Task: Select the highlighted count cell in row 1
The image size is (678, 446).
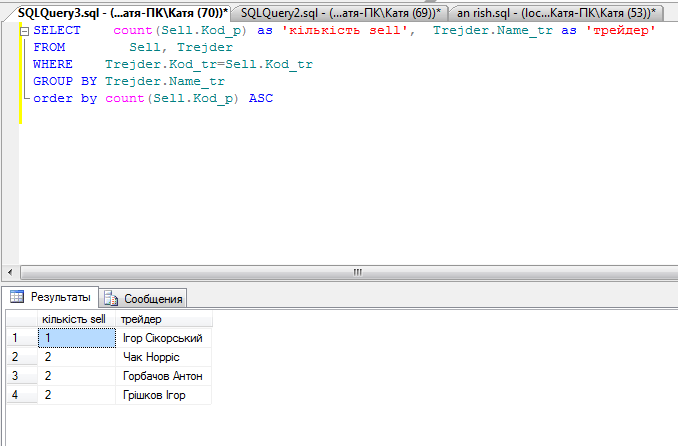Action: [x=77, y=338]
